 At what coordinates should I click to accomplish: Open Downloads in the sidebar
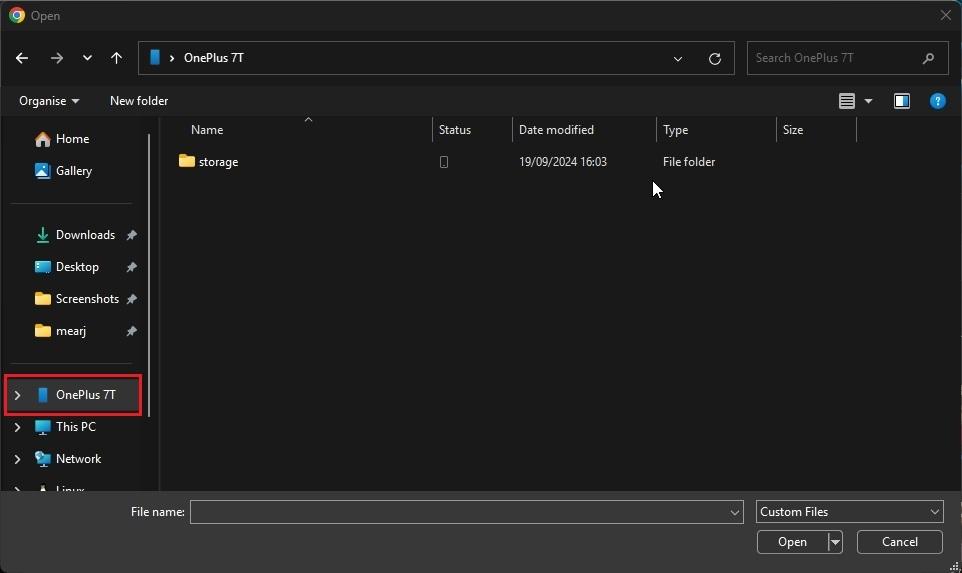tap(85, 234)
